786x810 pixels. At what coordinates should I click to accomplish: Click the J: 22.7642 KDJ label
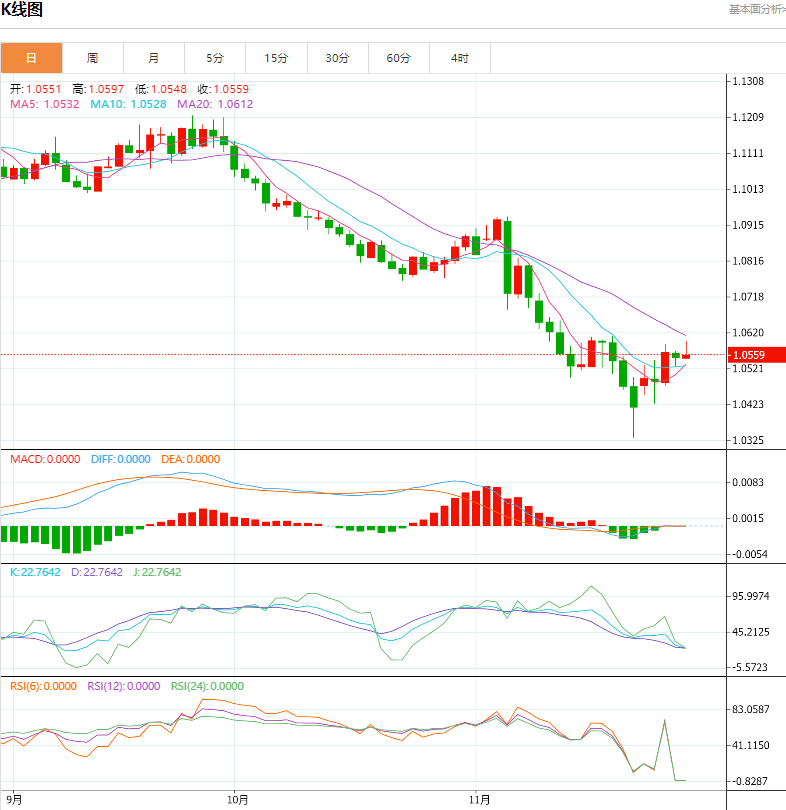tap(157, 572)
